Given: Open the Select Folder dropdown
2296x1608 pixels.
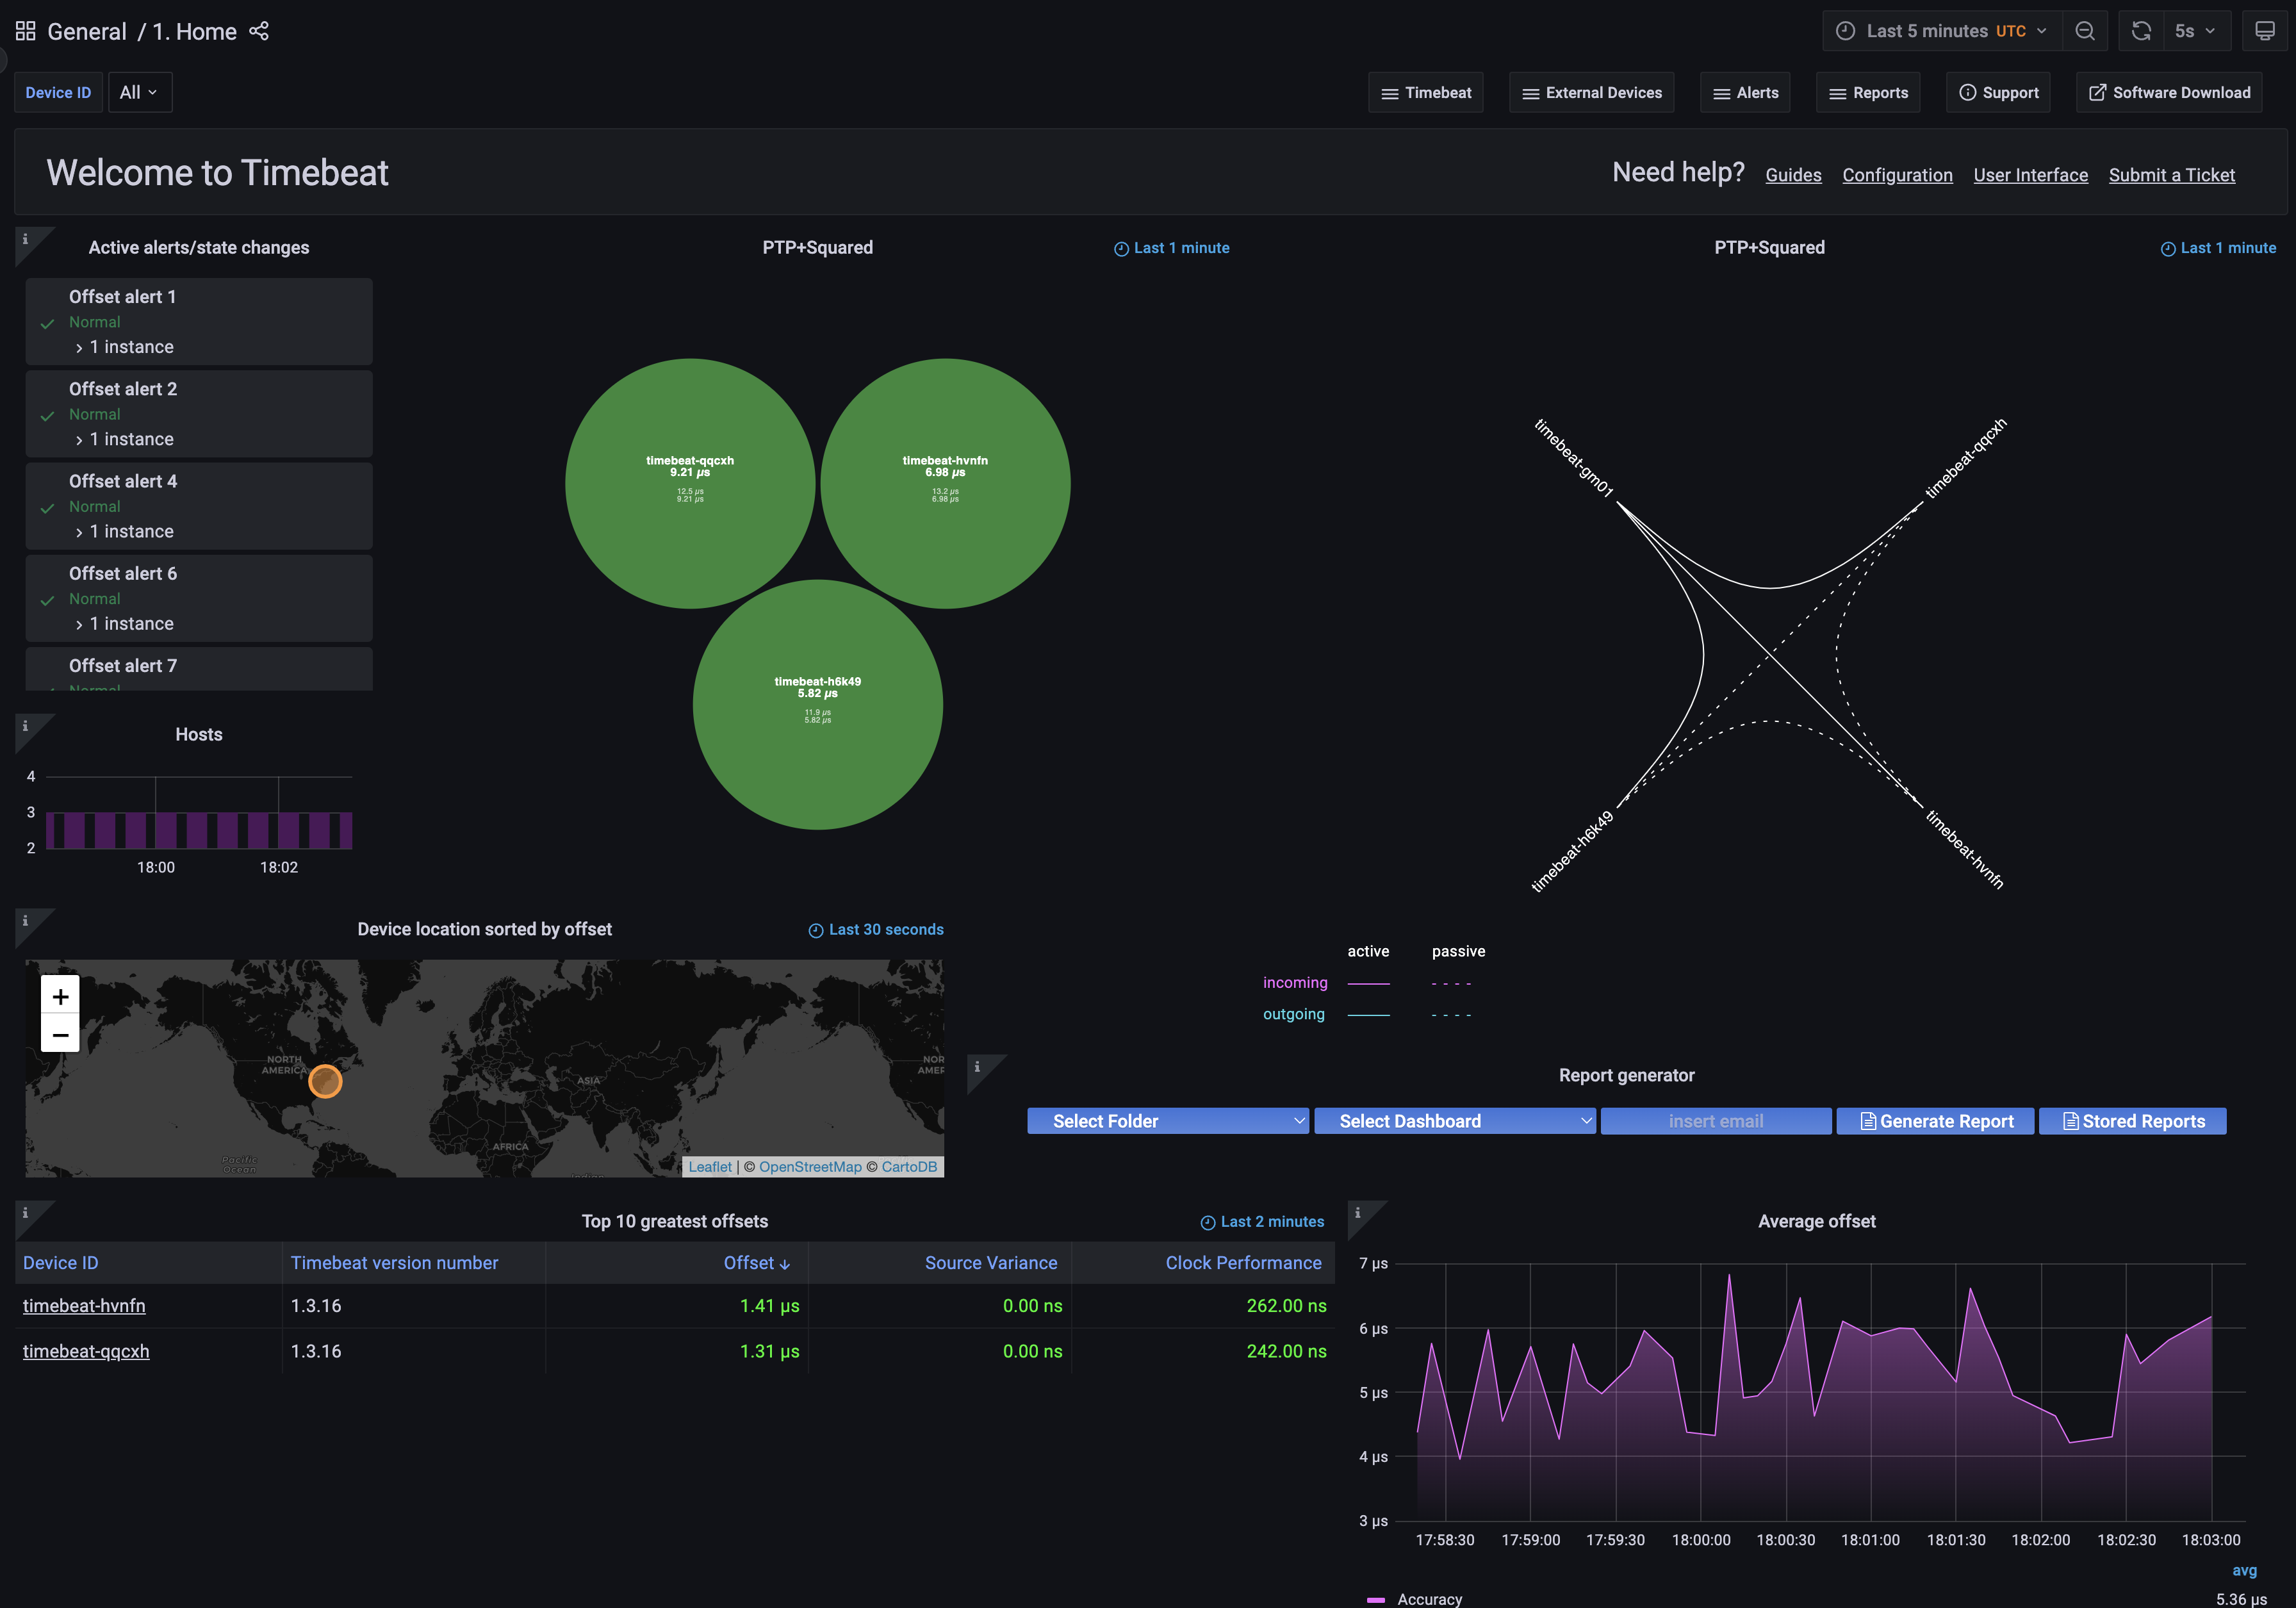Looking at the screenshot, I should (x=1167, y=1121).
